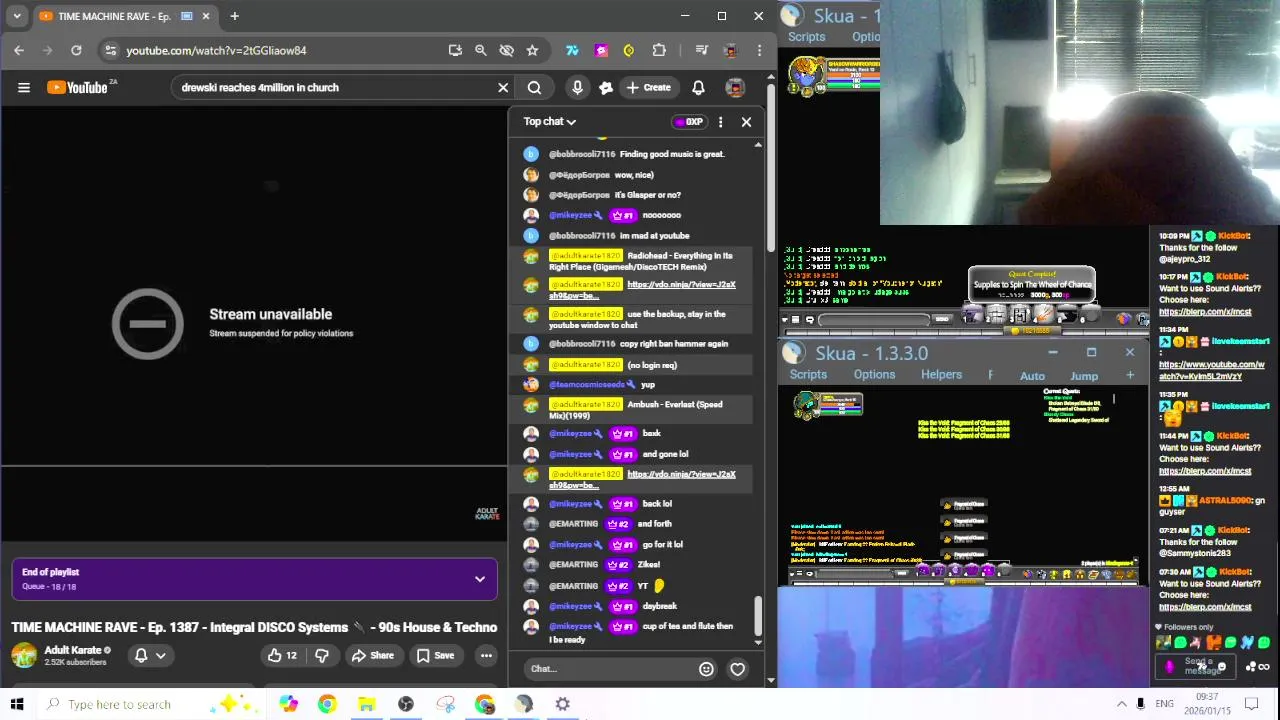Click the 0XP badge in chat header
This screenshot has height=720, width=1280.
[x=688, y=122]
